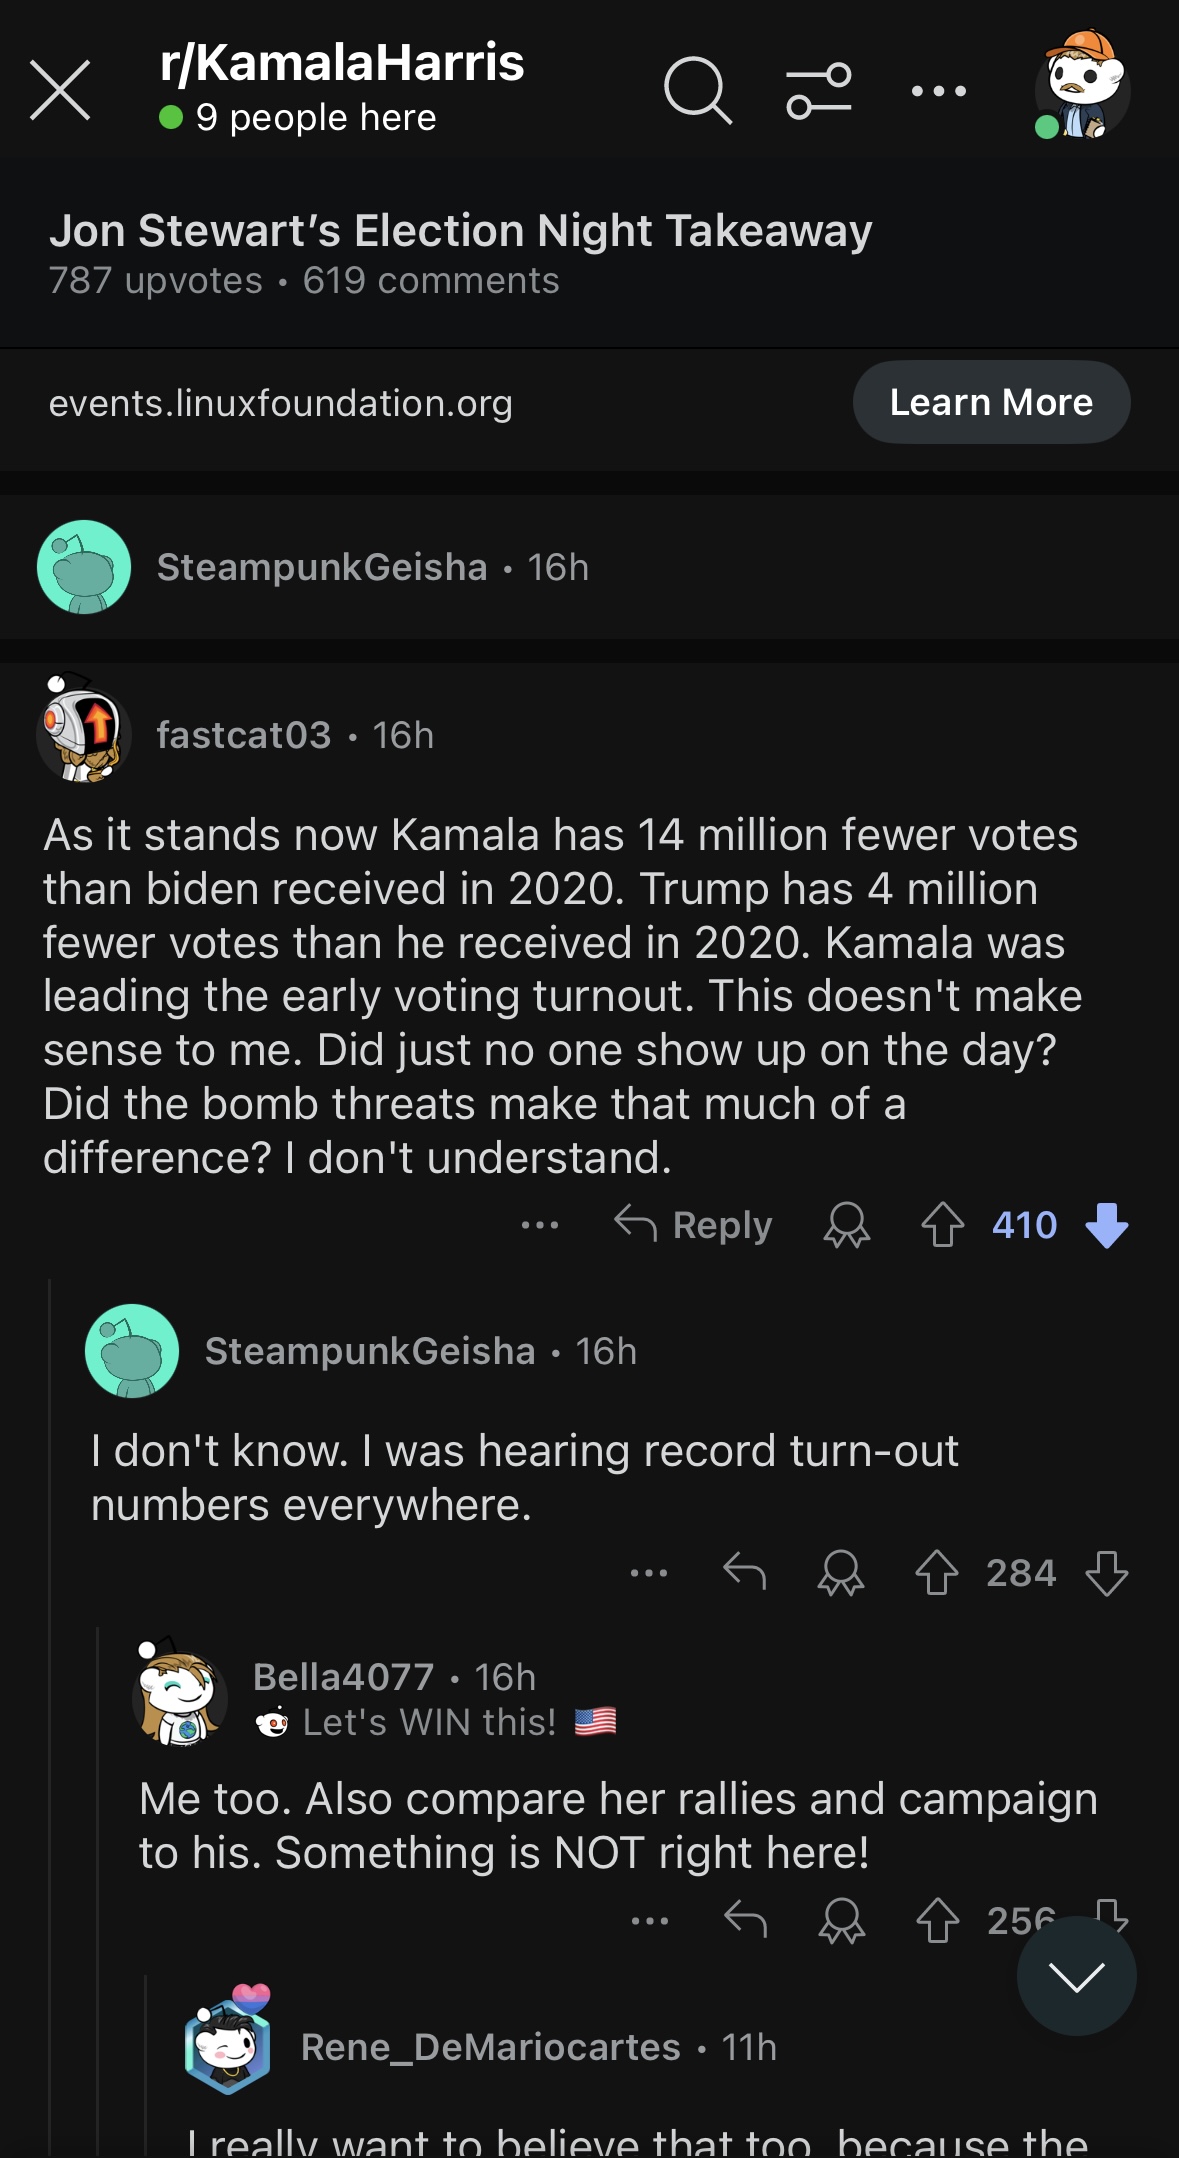Give an award to fastcat03's comment
The image size is (1179, 2158).
pos(846,1224)
